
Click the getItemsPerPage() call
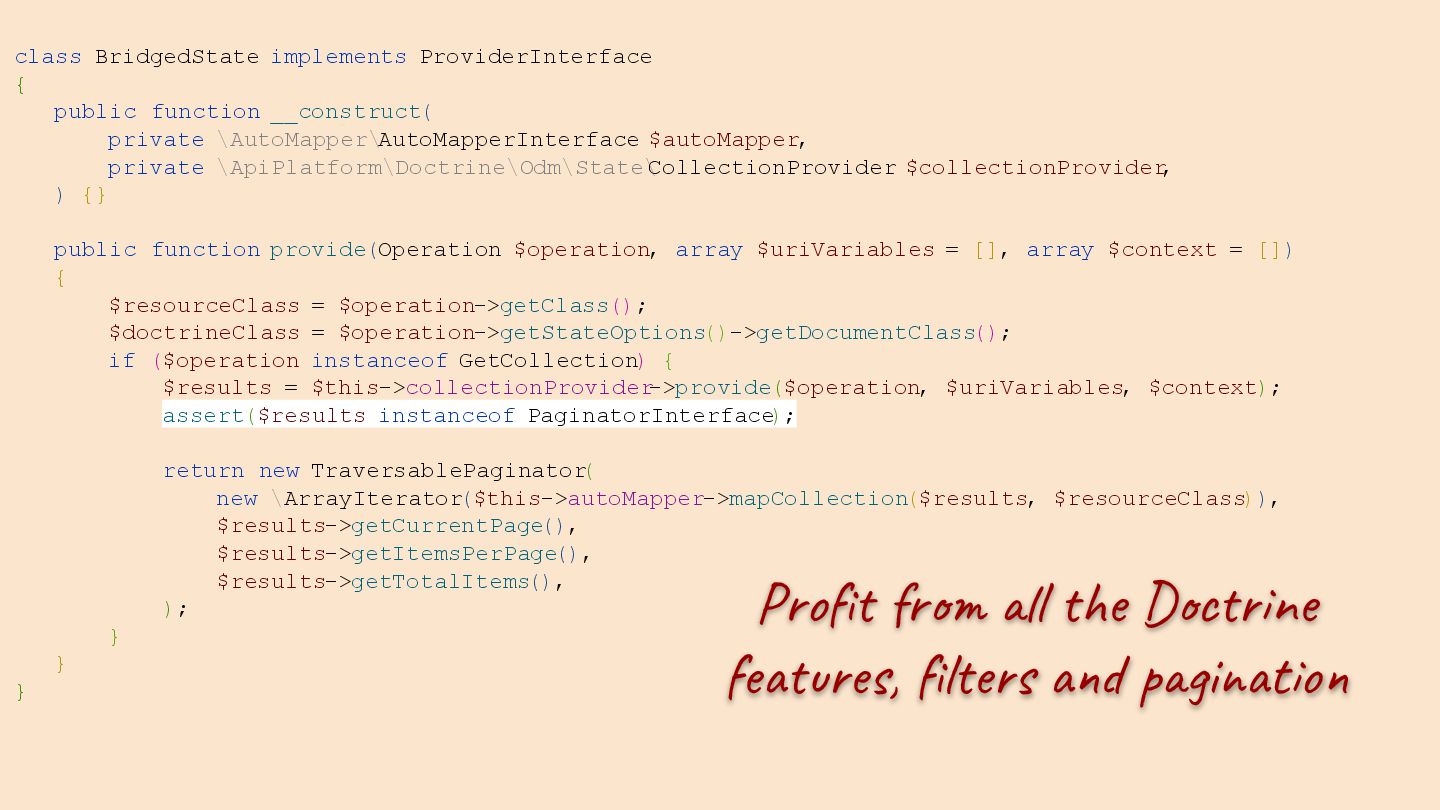(465, 554)
